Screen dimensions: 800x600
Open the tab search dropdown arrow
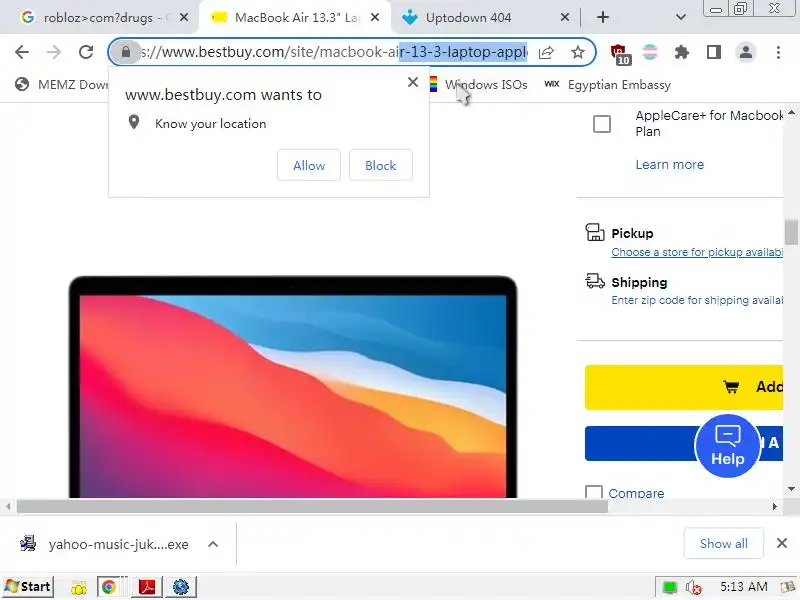coord(680,17)
